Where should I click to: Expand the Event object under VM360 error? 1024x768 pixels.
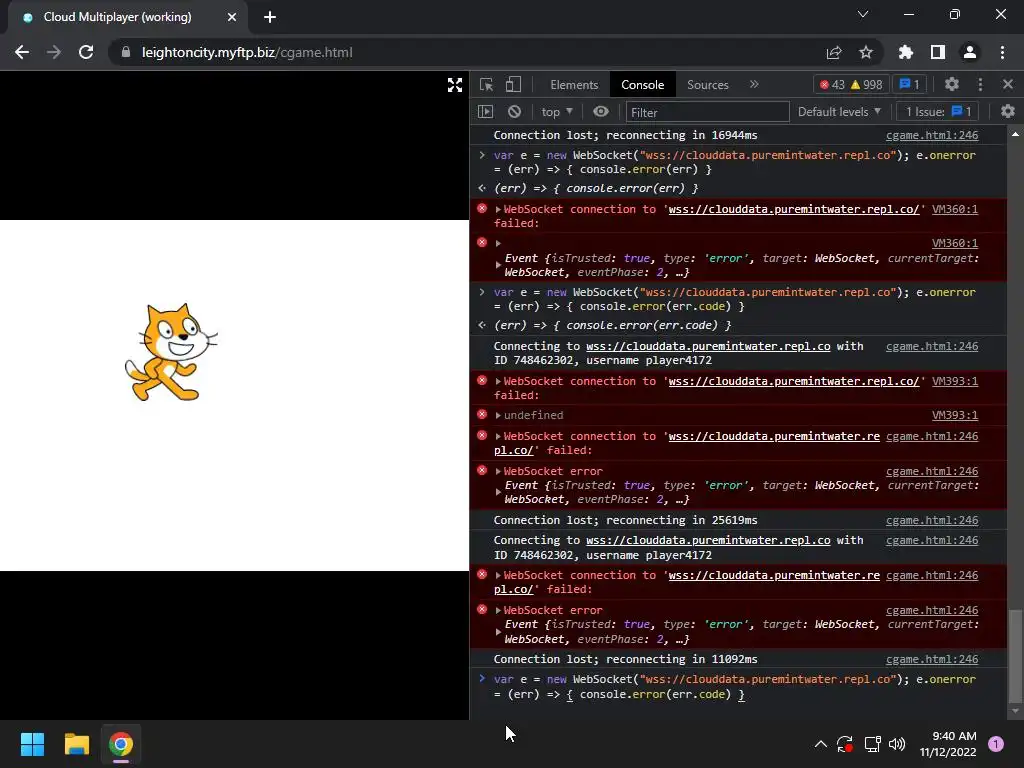coord(498,265)
